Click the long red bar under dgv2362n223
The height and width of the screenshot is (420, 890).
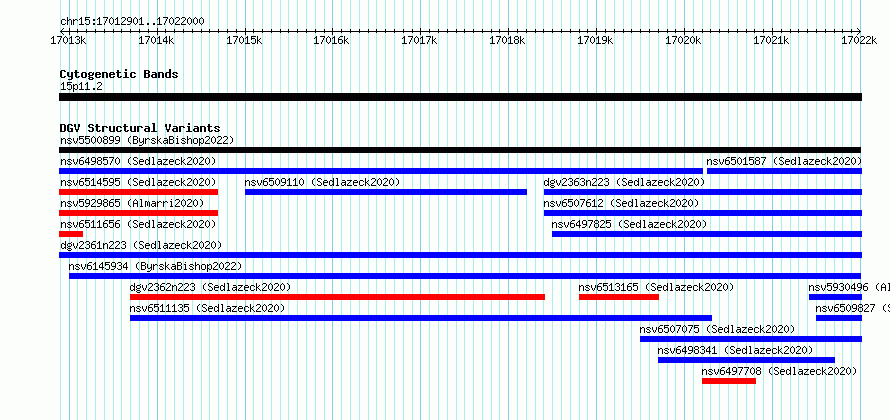tap(337, 297)
